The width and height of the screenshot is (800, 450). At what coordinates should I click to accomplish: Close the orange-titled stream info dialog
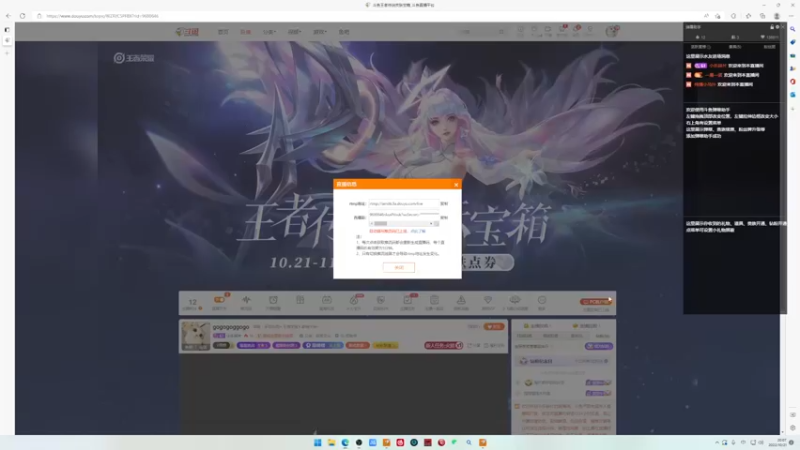click(x=456, y=185)
